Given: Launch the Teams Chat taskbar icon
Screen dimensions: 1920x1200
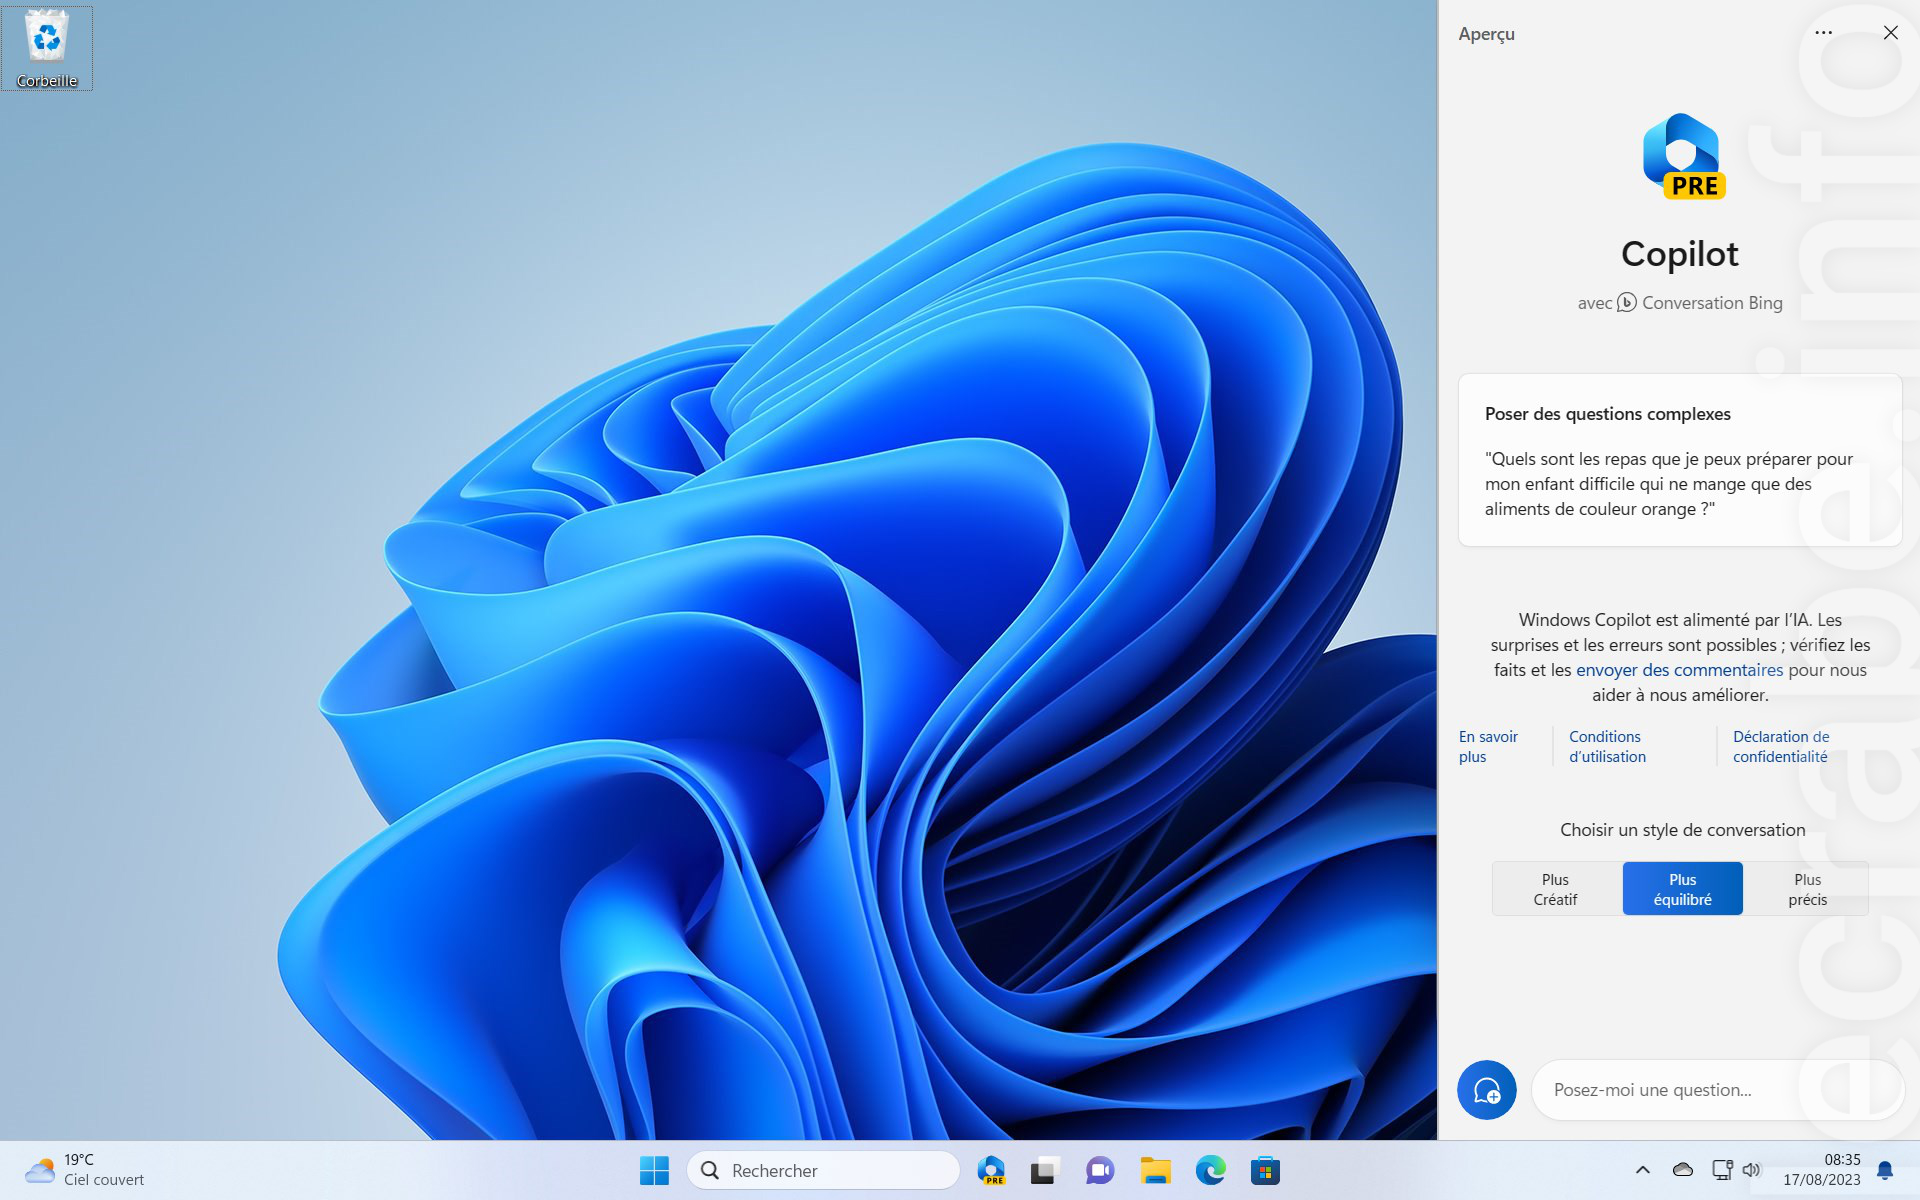Looking at the screenshot, I should [1100, 1170].
